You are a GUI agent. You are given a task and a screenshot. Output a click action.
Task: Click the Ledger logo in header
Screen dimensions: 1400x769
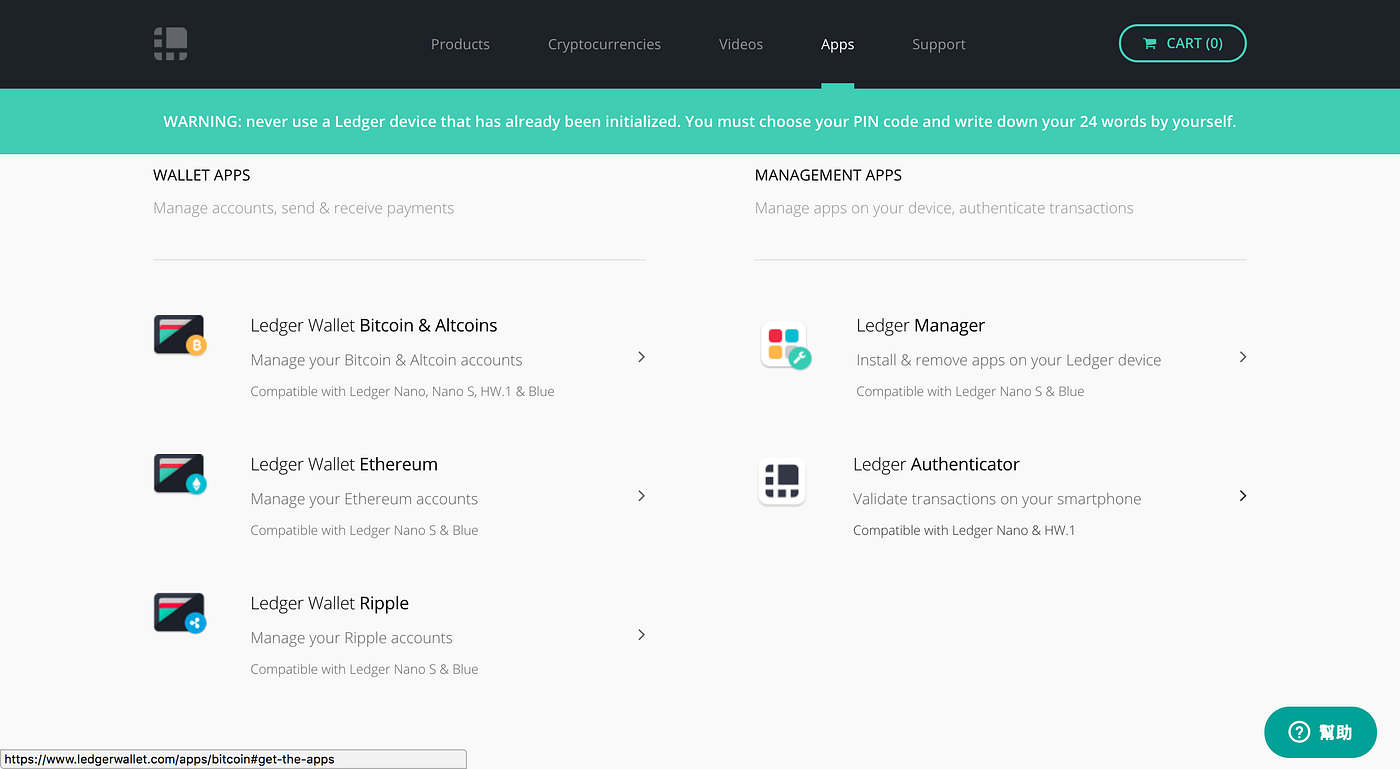pyautogui.click(x=171, y=44)
